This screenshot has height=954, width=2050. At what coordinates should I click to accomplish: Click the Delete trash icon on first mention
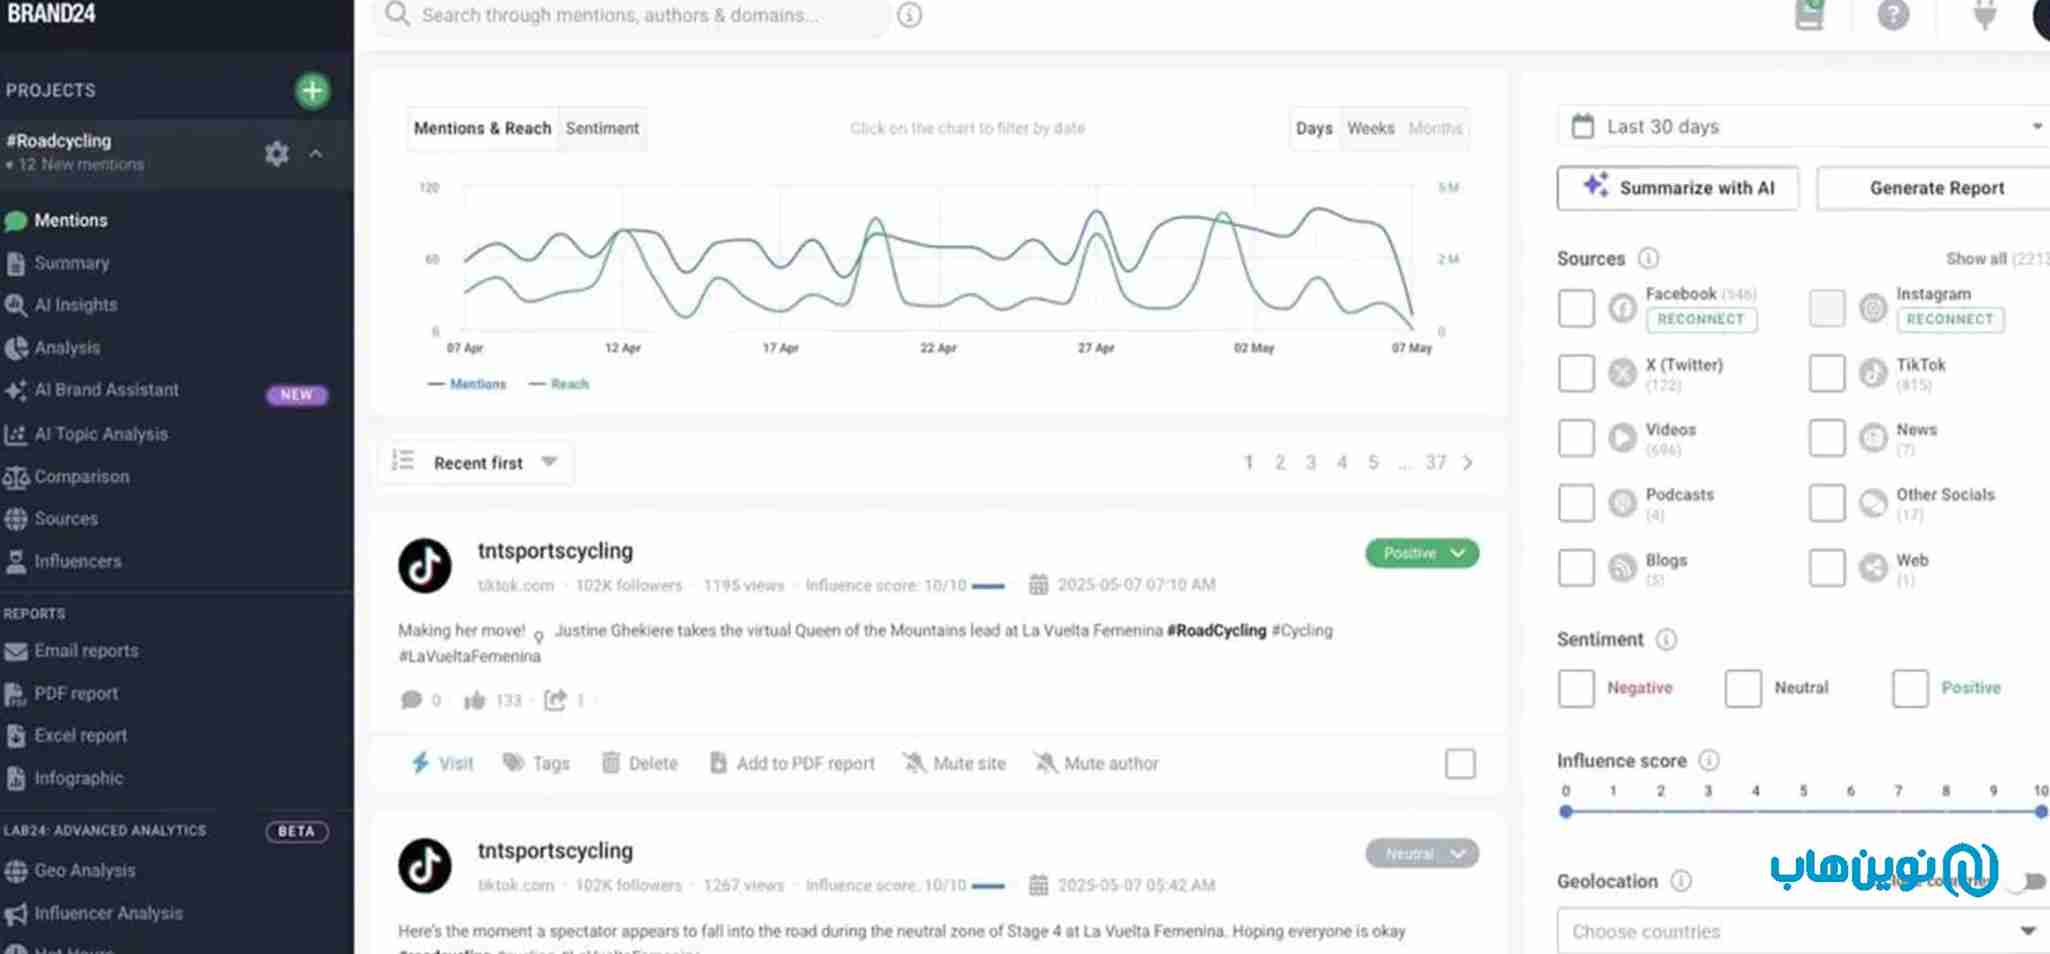(611, 763)
